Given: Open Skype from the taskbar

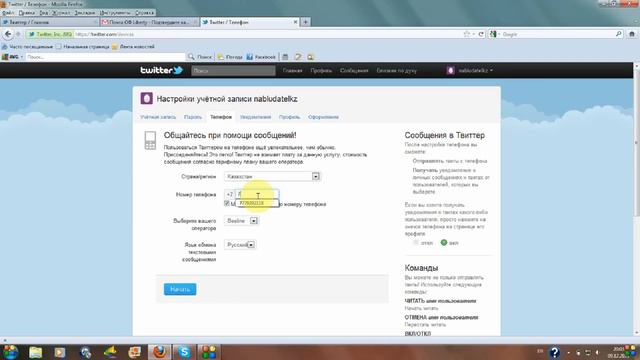Looking at the screenshot, I should click(184, 352).
